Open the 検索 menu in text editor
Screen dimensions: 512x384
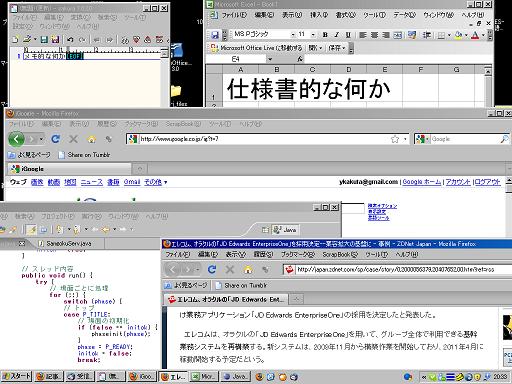tap(107, 17)
